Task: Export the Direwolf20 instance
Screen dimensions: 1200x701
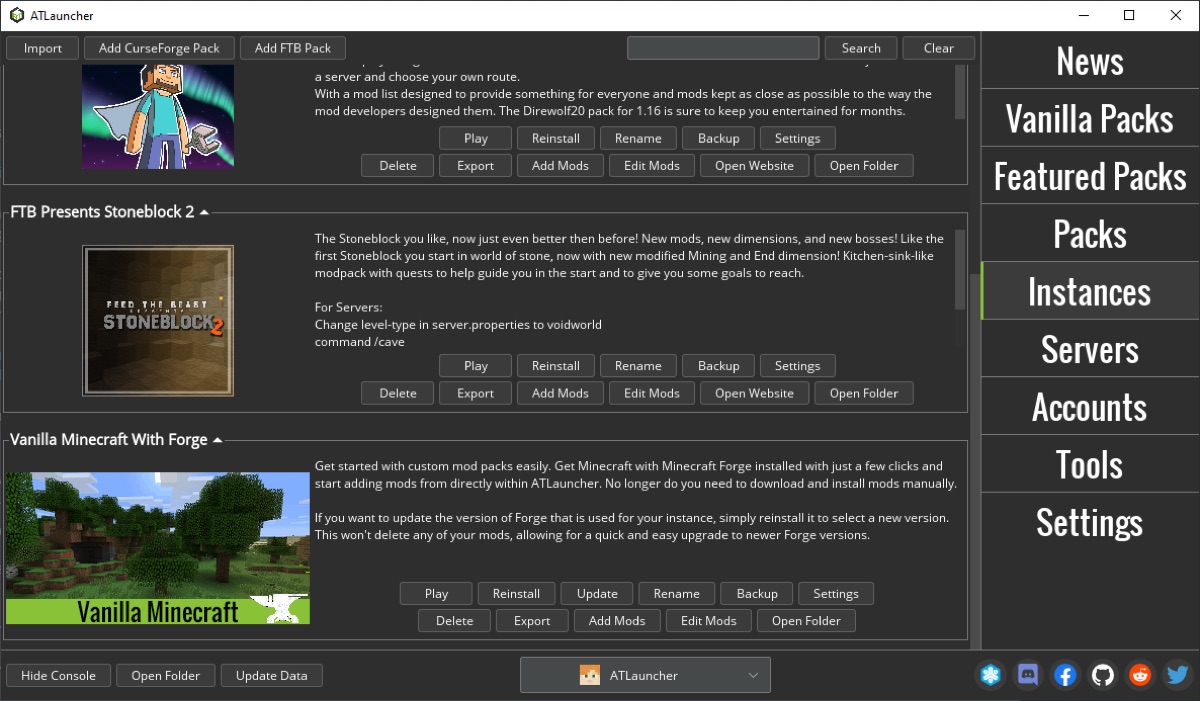Action: (x=476, y=166)
